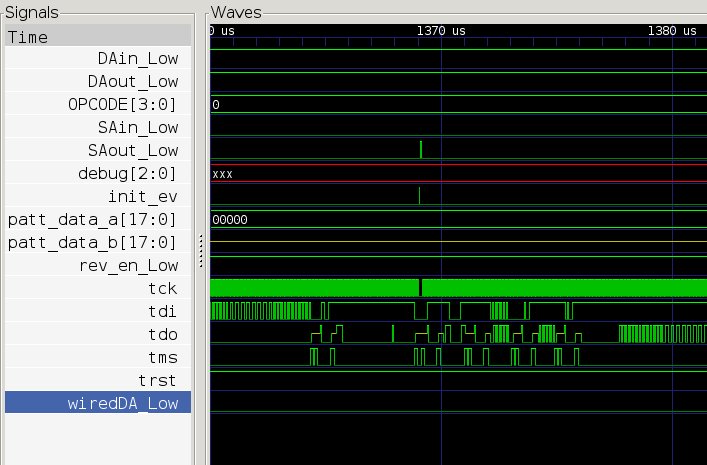This screenshot has height=465, width=707.
Task: Select the rev_en_Low signal
Action: pos(98,266)
